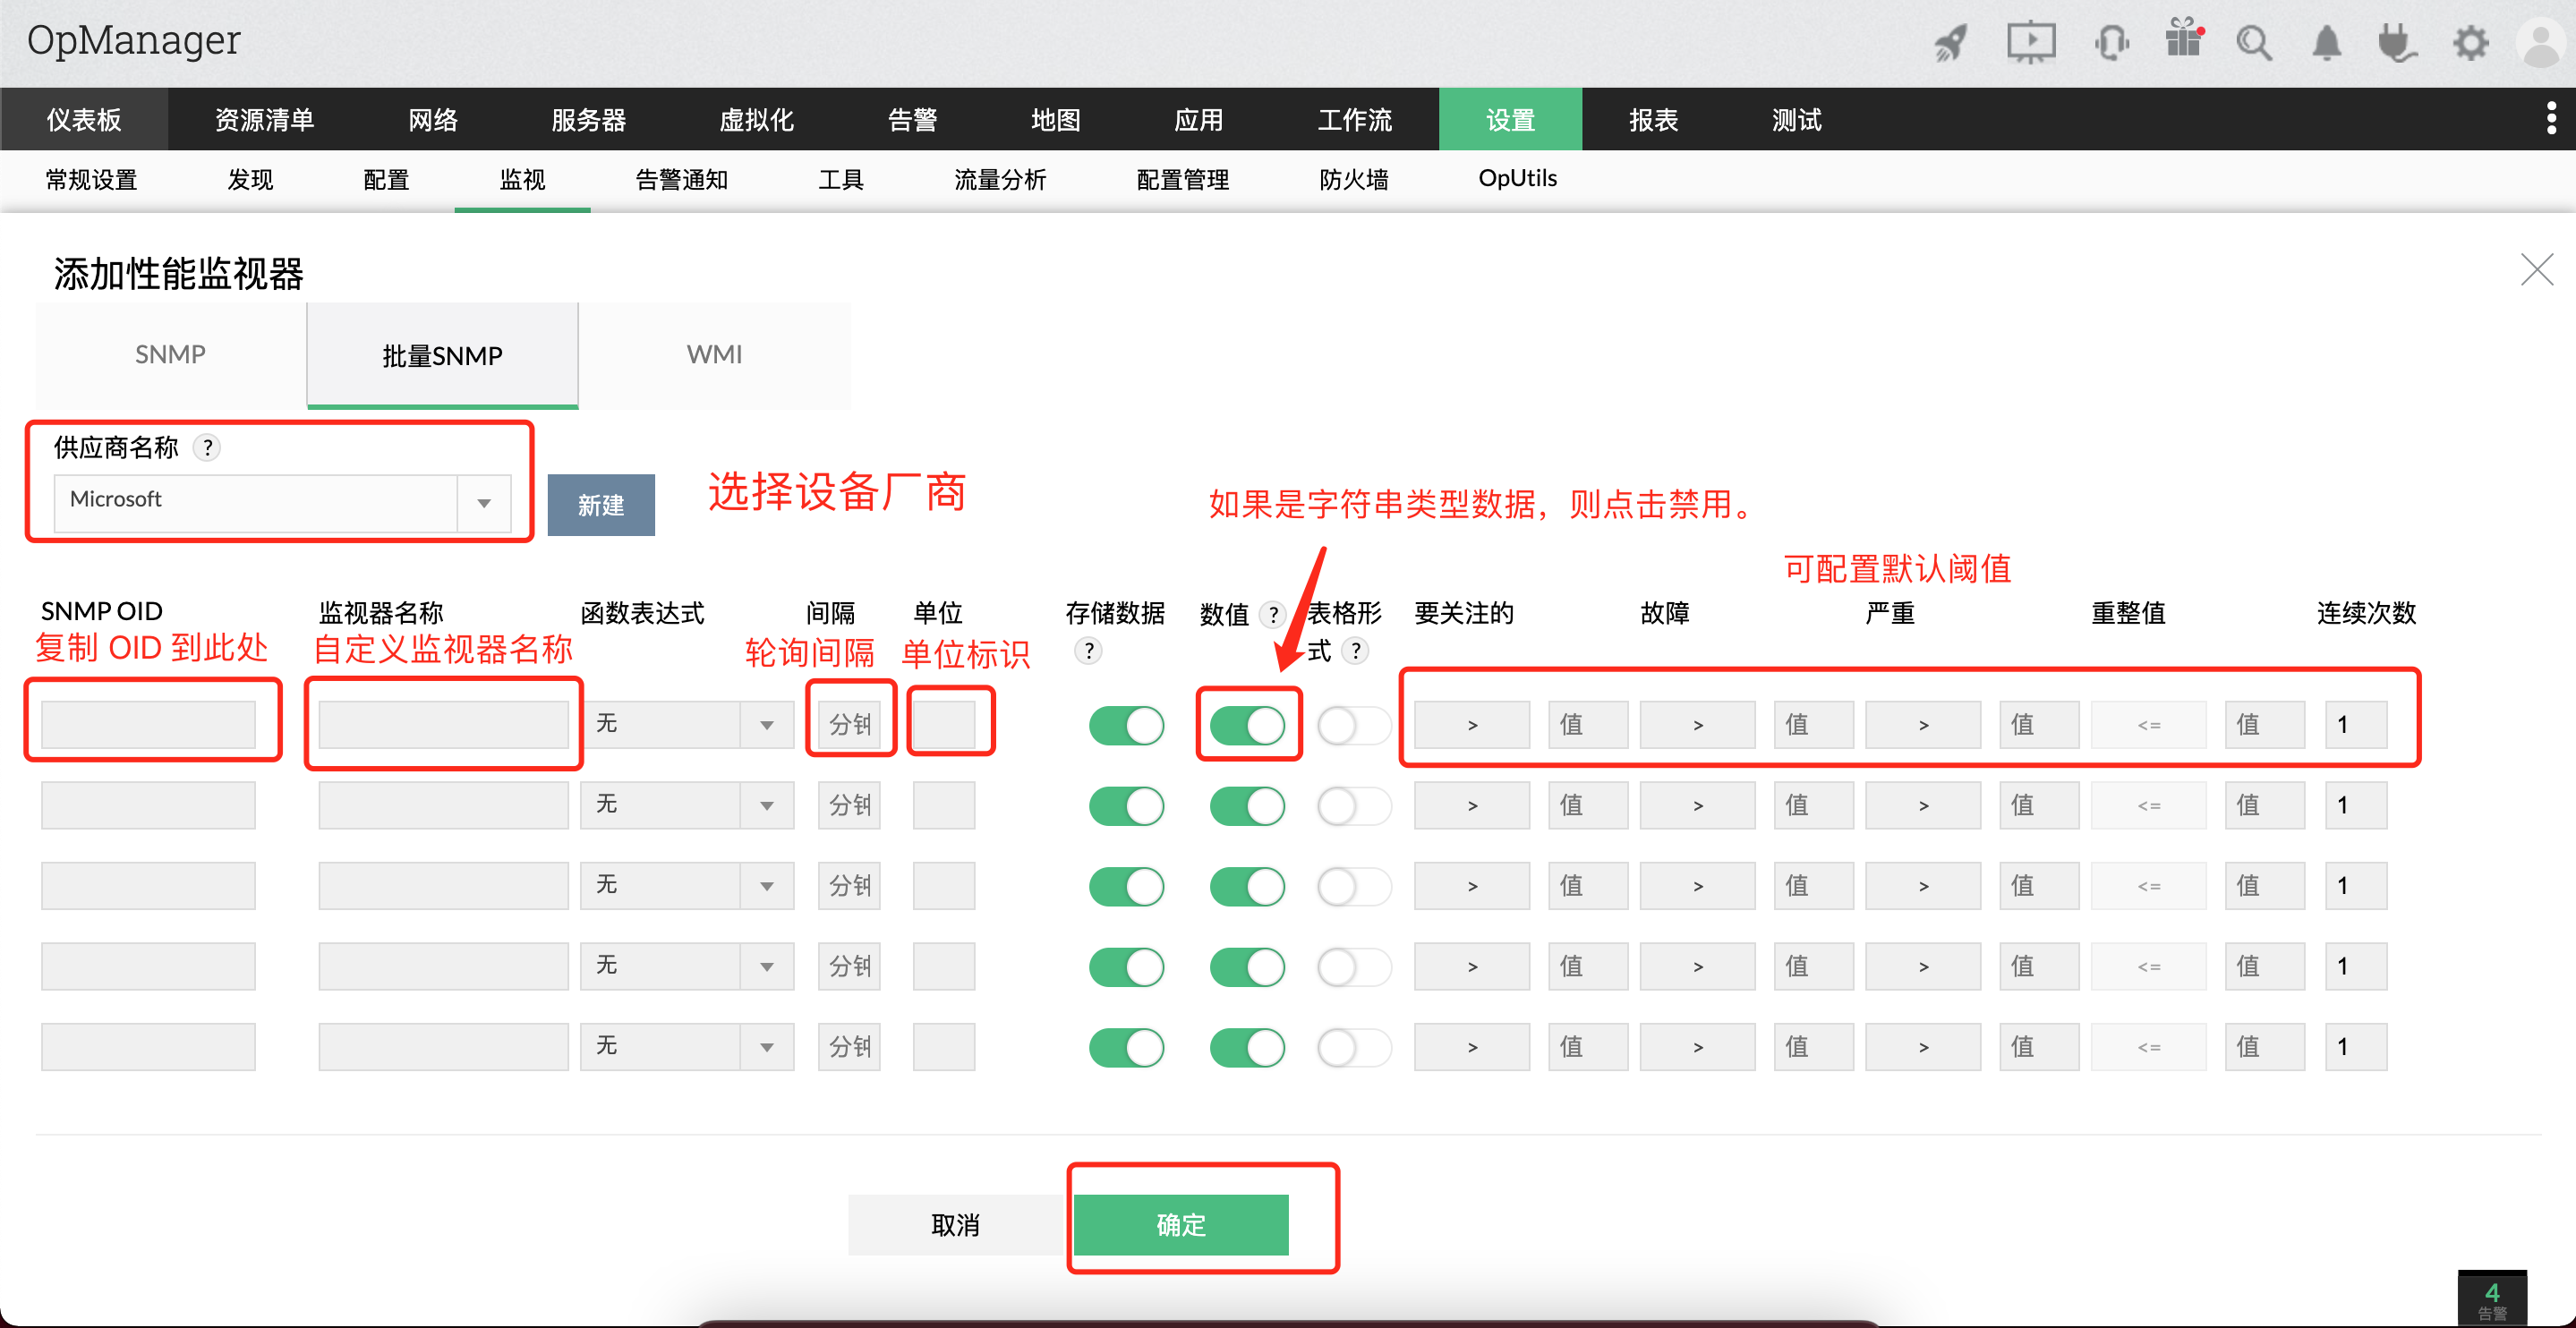The image size is (2576, 1328).
Task: Click the 确定 button
Action: coord(1181,1224)
